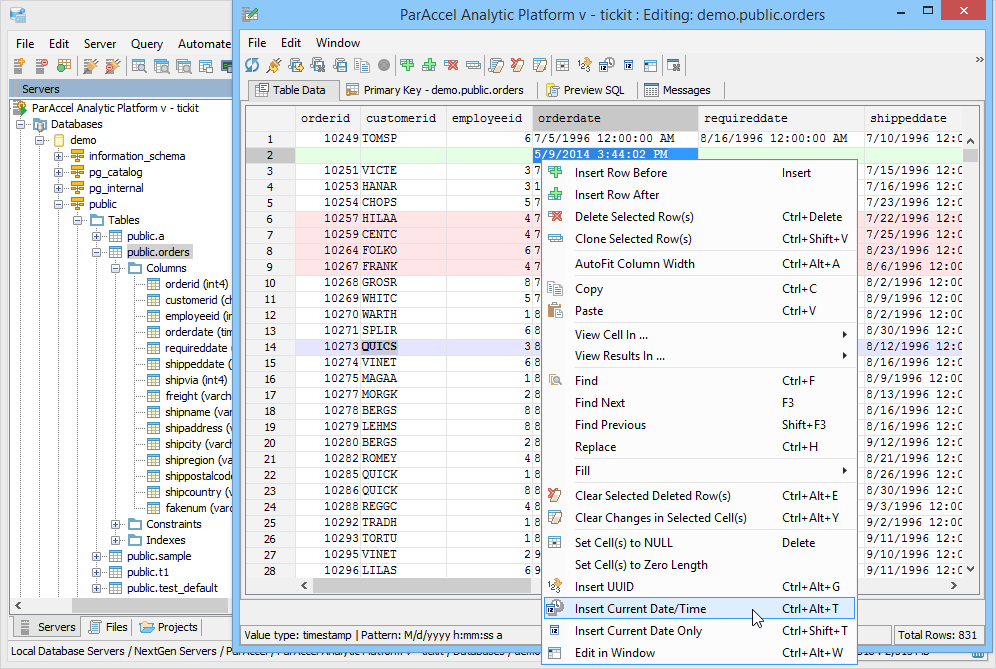Open View Cell In submenu

point(699,335)
